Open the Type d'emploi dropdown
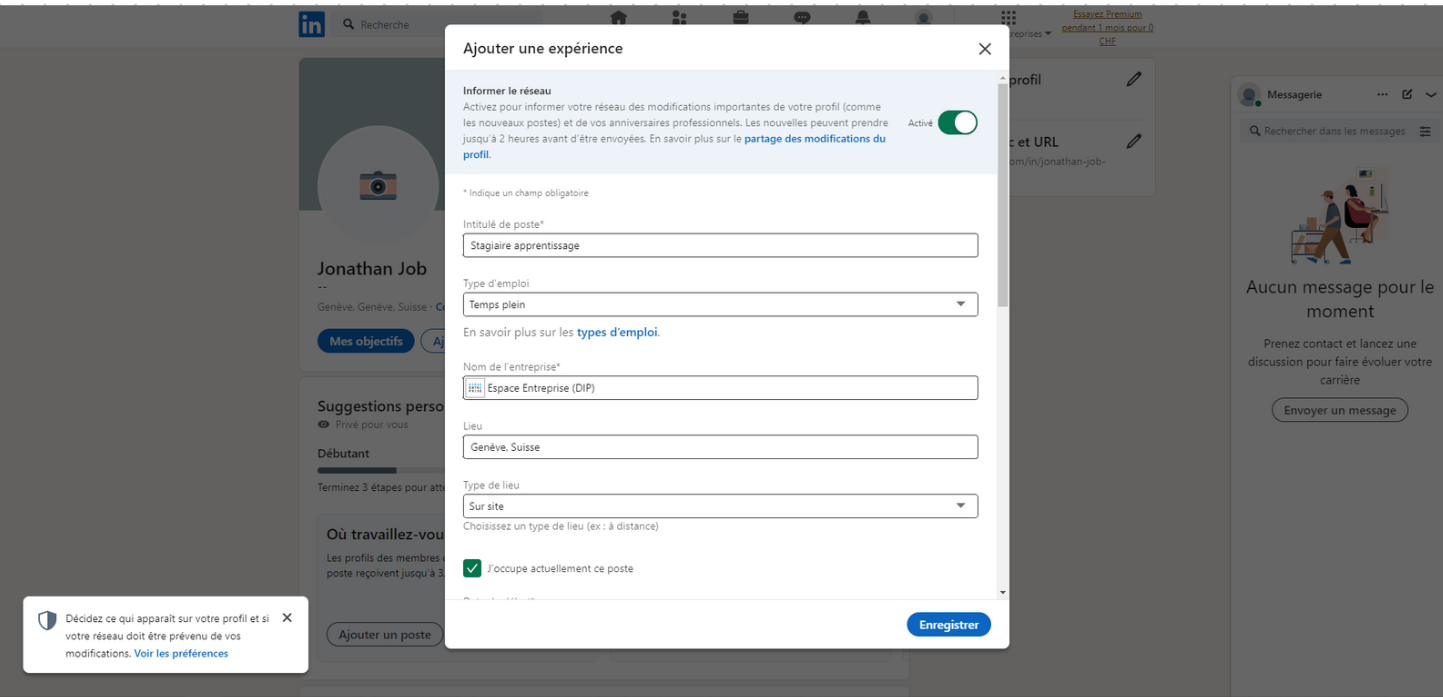This screenshot has height=697, width=1443. (x=720, y=304)
